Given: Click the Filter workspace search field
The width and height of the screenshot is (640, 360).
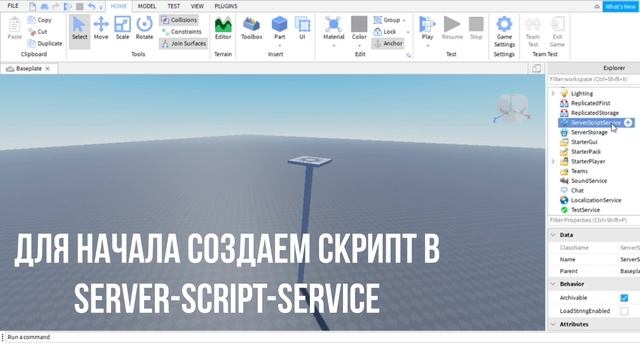Looking at the screenshot, I should 593,79.
